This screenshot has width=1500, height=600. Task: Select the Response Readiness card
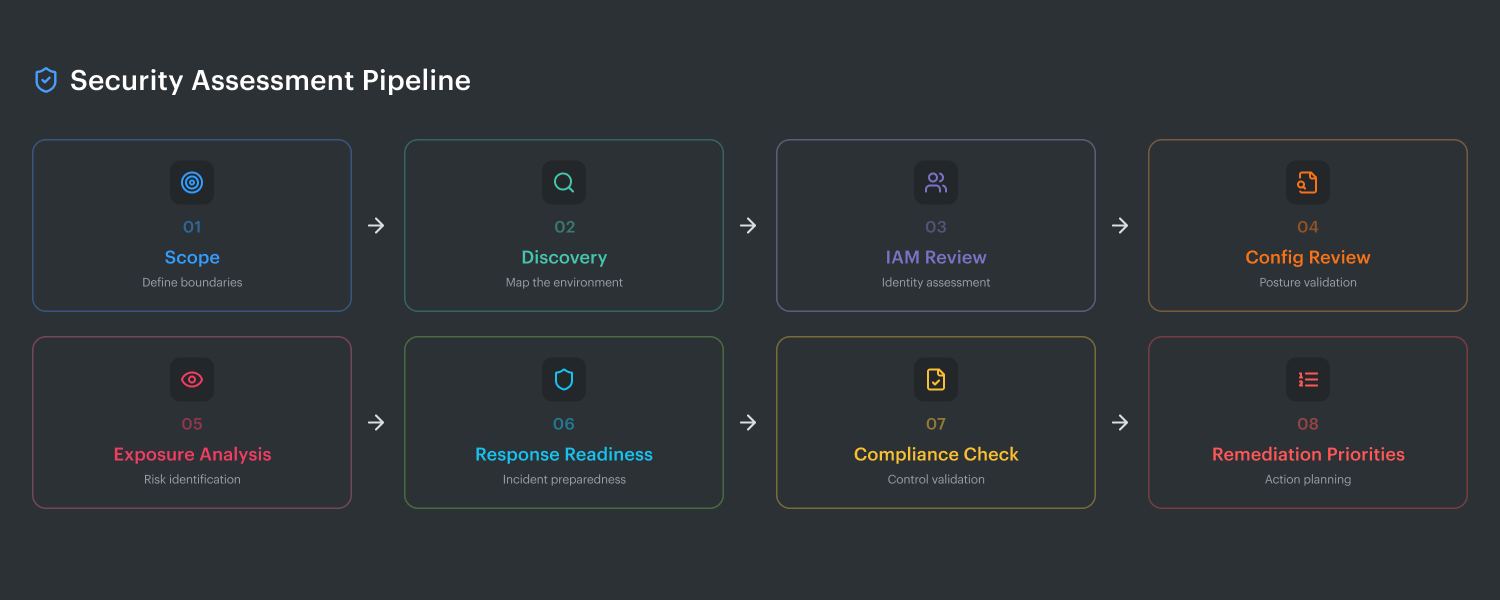tap(563, 422)
